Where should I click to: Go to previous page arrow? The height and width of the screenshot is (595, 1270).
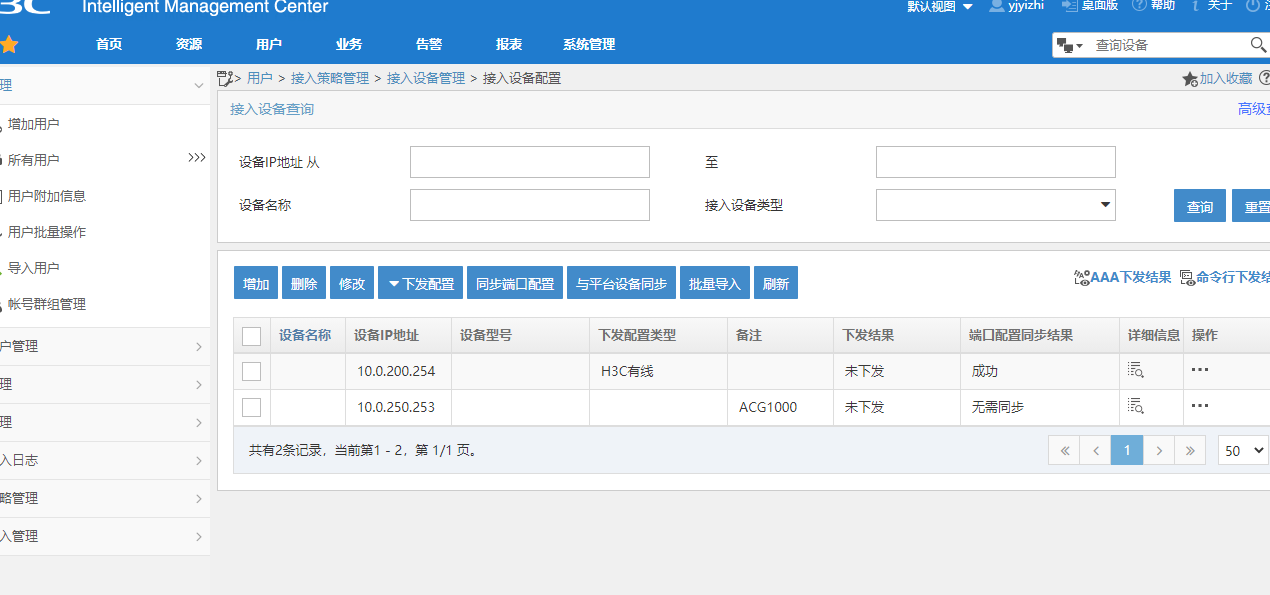click(x=1095, y=451)
